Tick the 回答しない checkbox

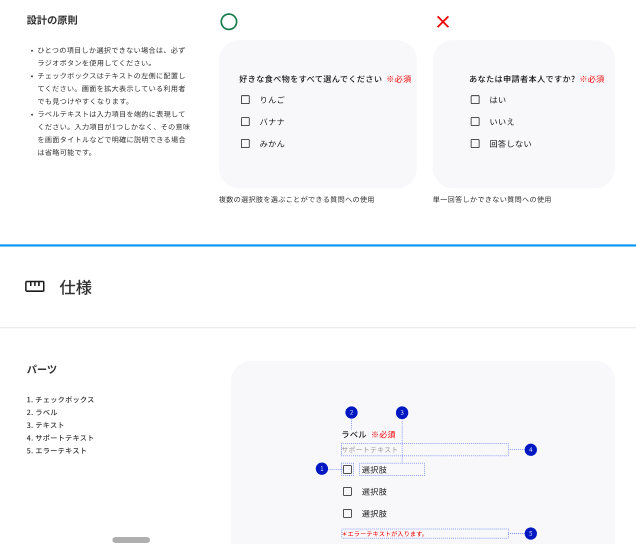475,143
